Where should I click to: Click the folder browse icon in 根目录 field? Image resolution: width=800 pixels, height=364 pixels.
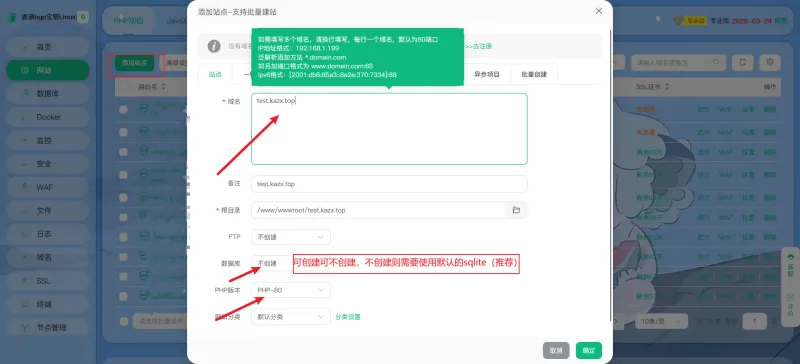point(516,210)
